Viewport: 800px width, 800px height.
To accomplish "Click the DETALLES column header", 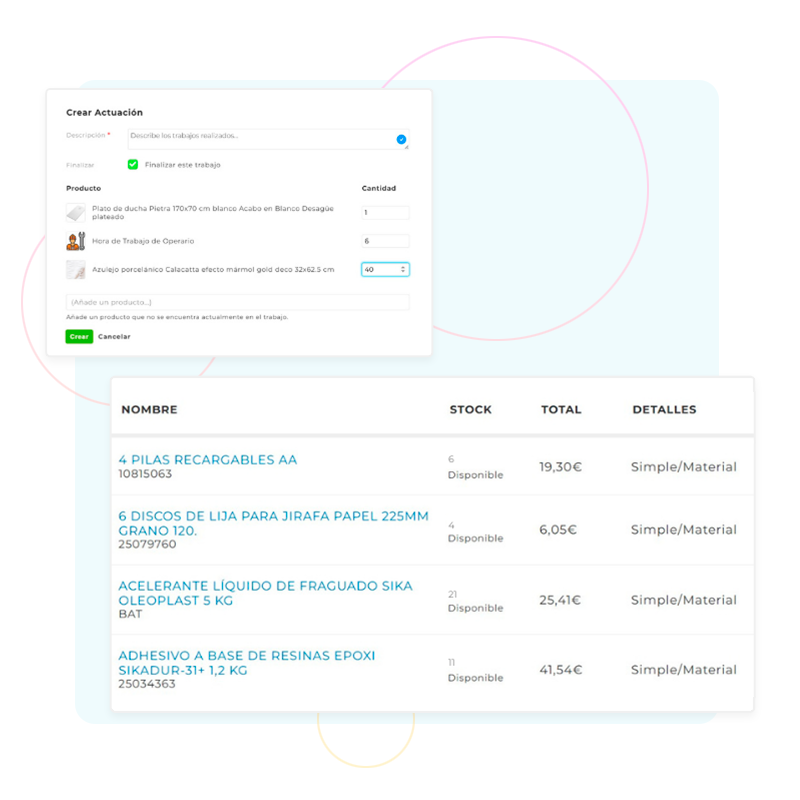I will coord(664,410).
